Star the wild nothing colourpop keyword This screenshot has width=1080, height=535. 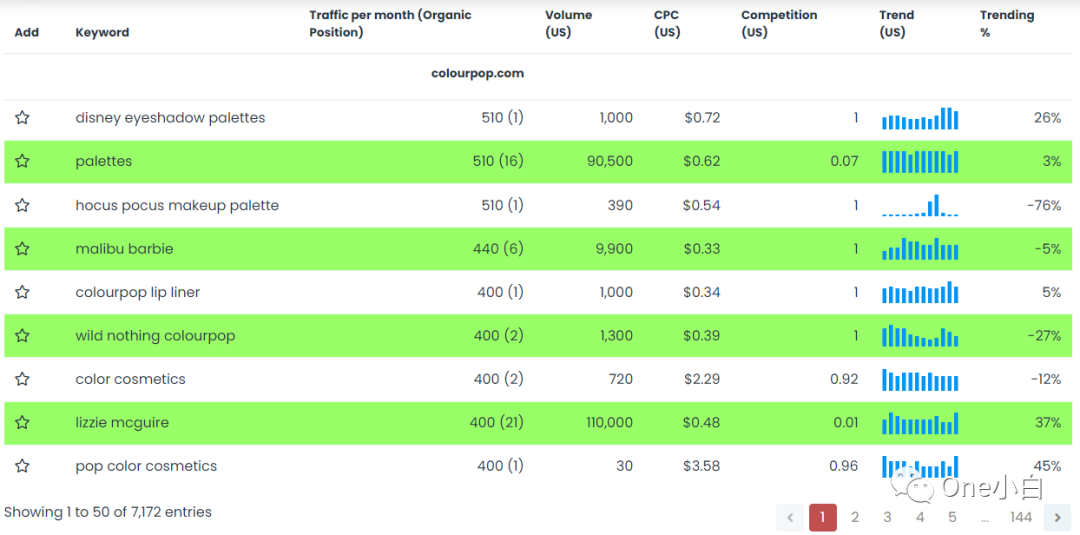tap(22, 335)
